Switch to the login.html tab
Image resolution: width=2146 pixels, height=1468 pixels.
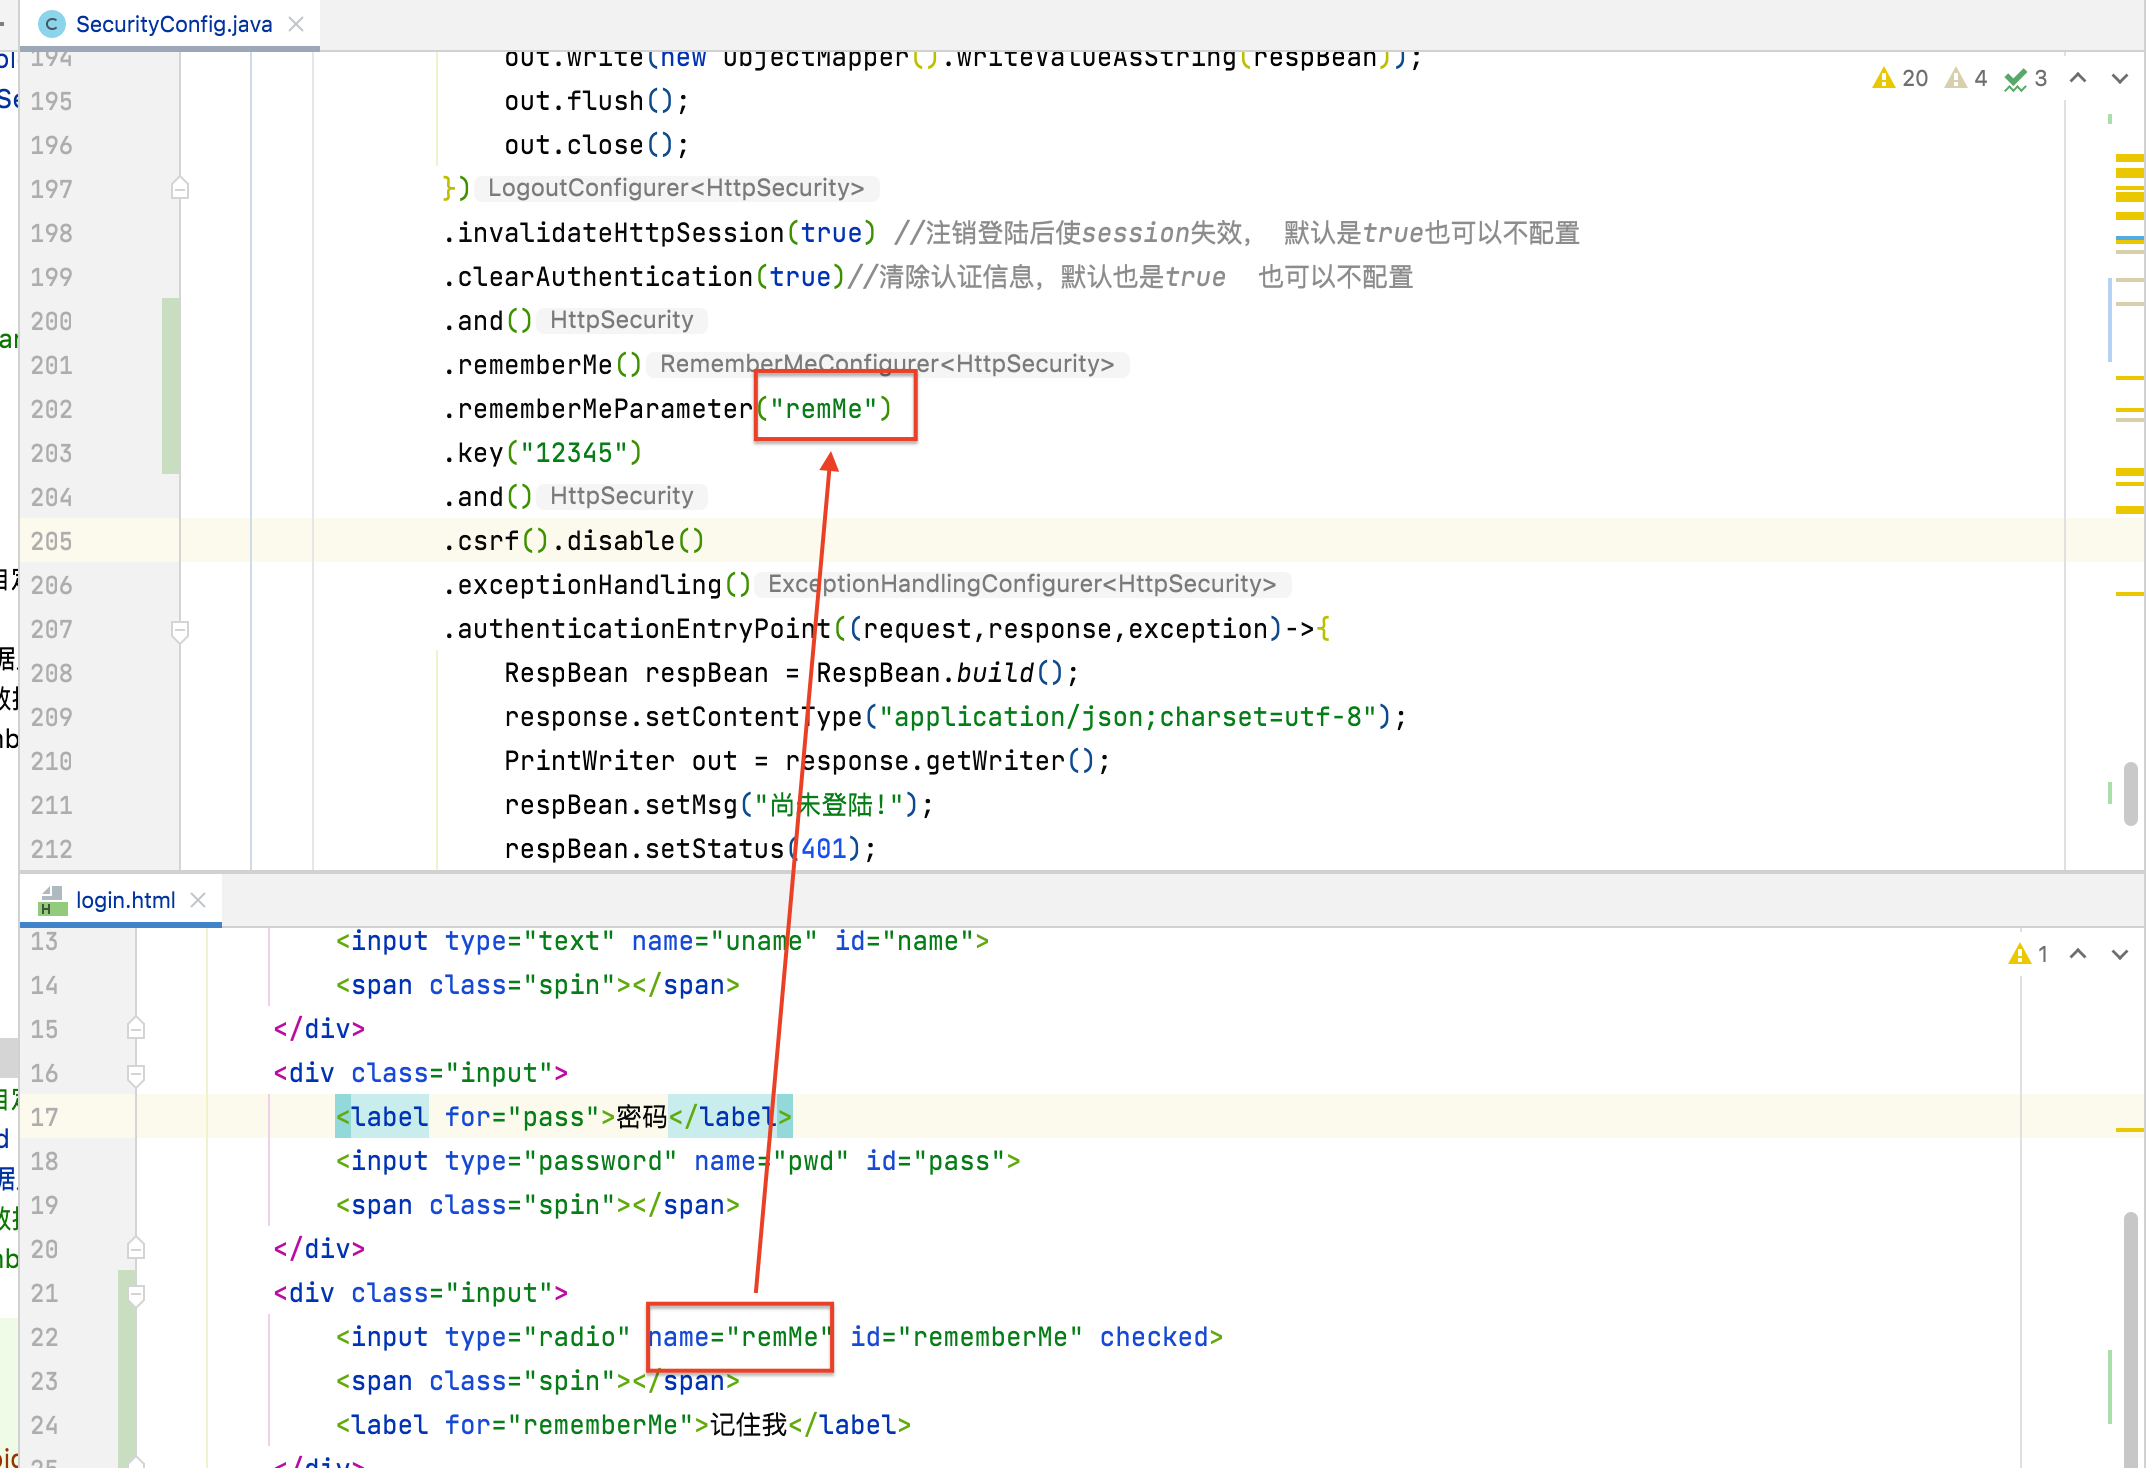tap(125, 900)
